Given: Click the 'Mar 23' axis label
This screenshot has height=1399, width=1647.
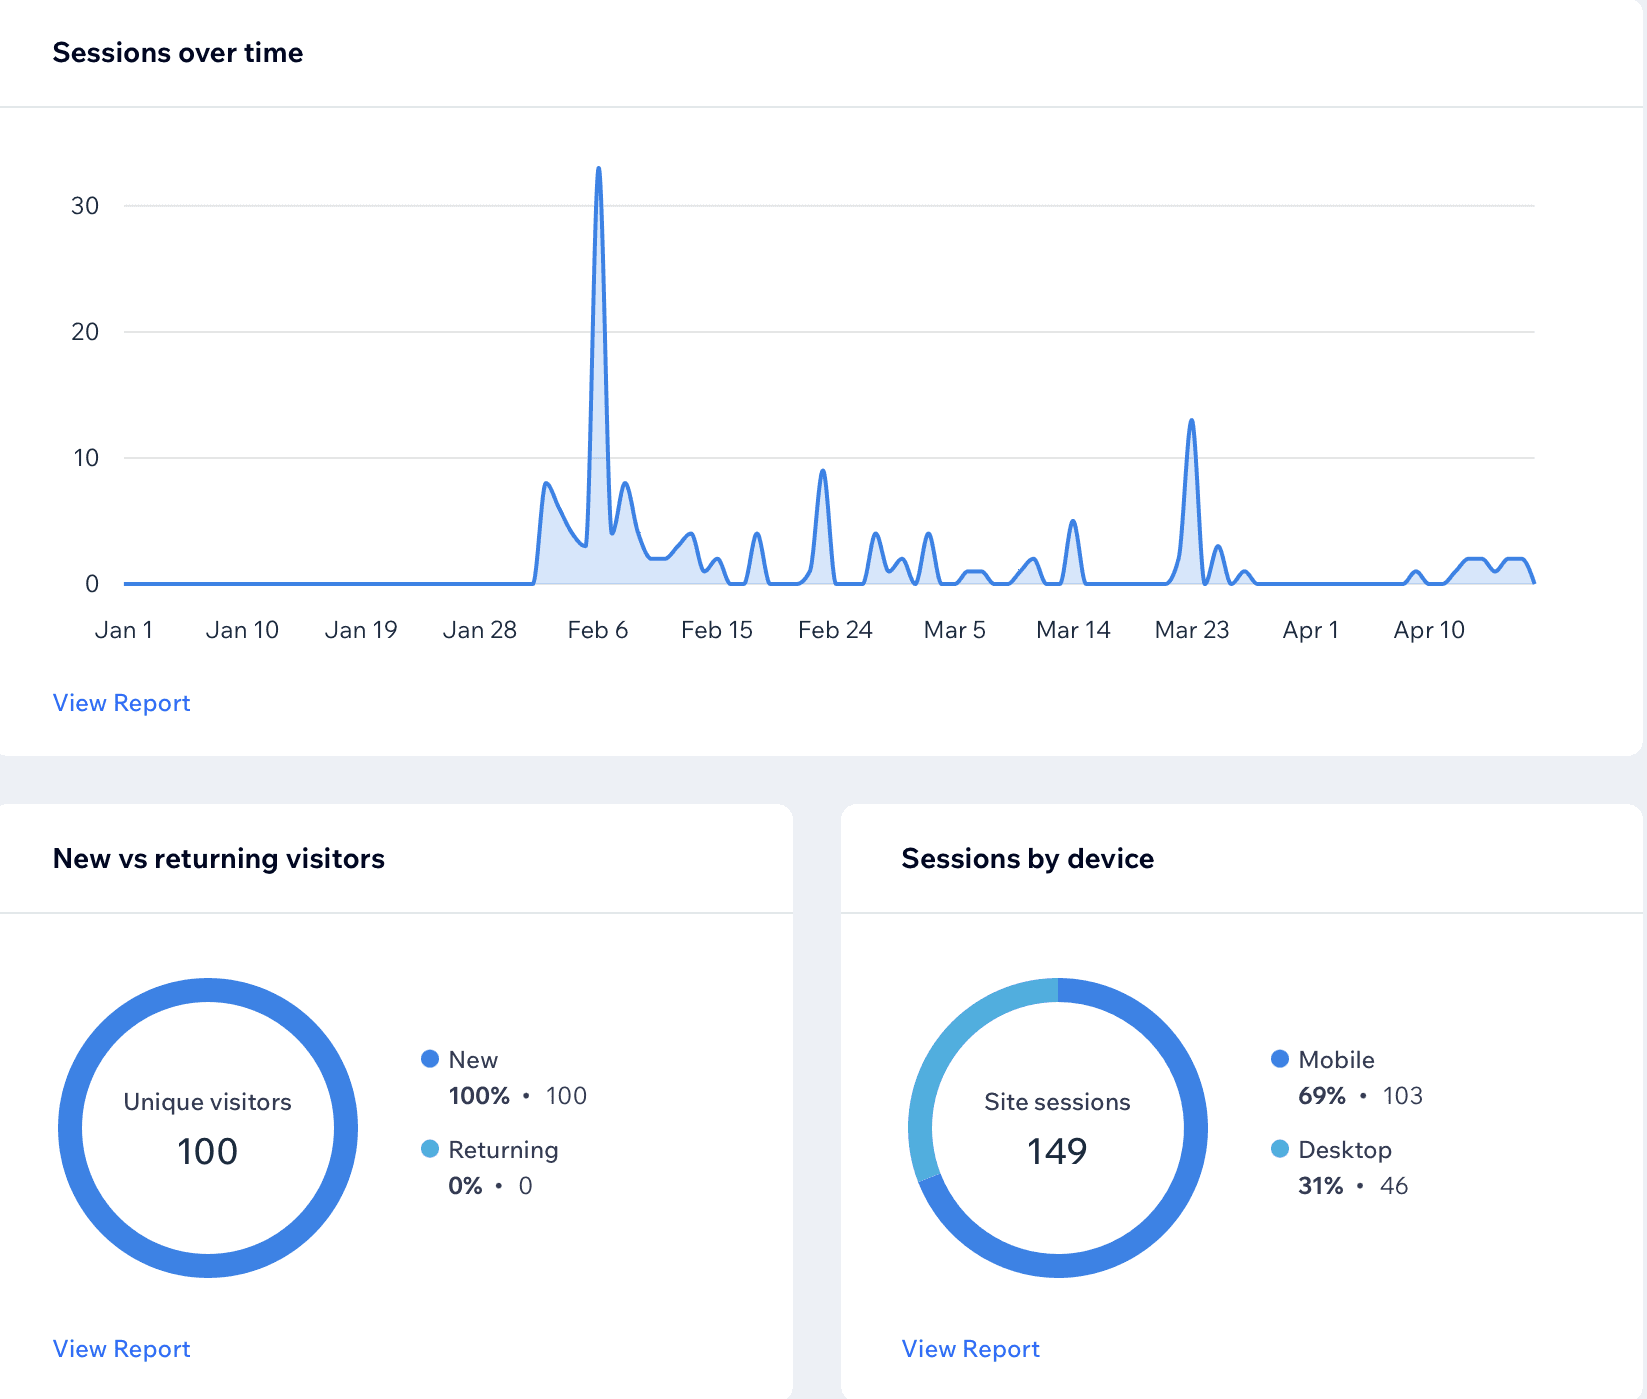Looking at the screenshot, I should pyautogui.click(x=1192, y=630).
